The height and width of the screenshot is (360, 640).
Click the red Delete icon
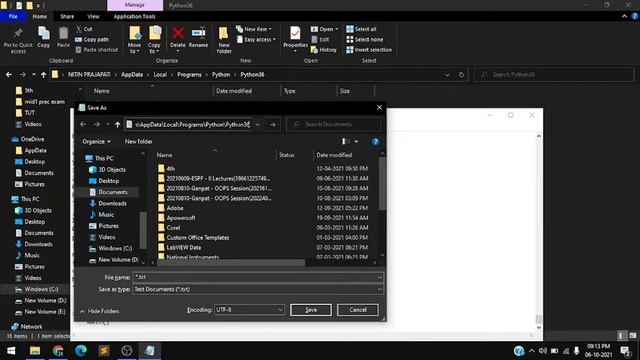click(178, 33)
